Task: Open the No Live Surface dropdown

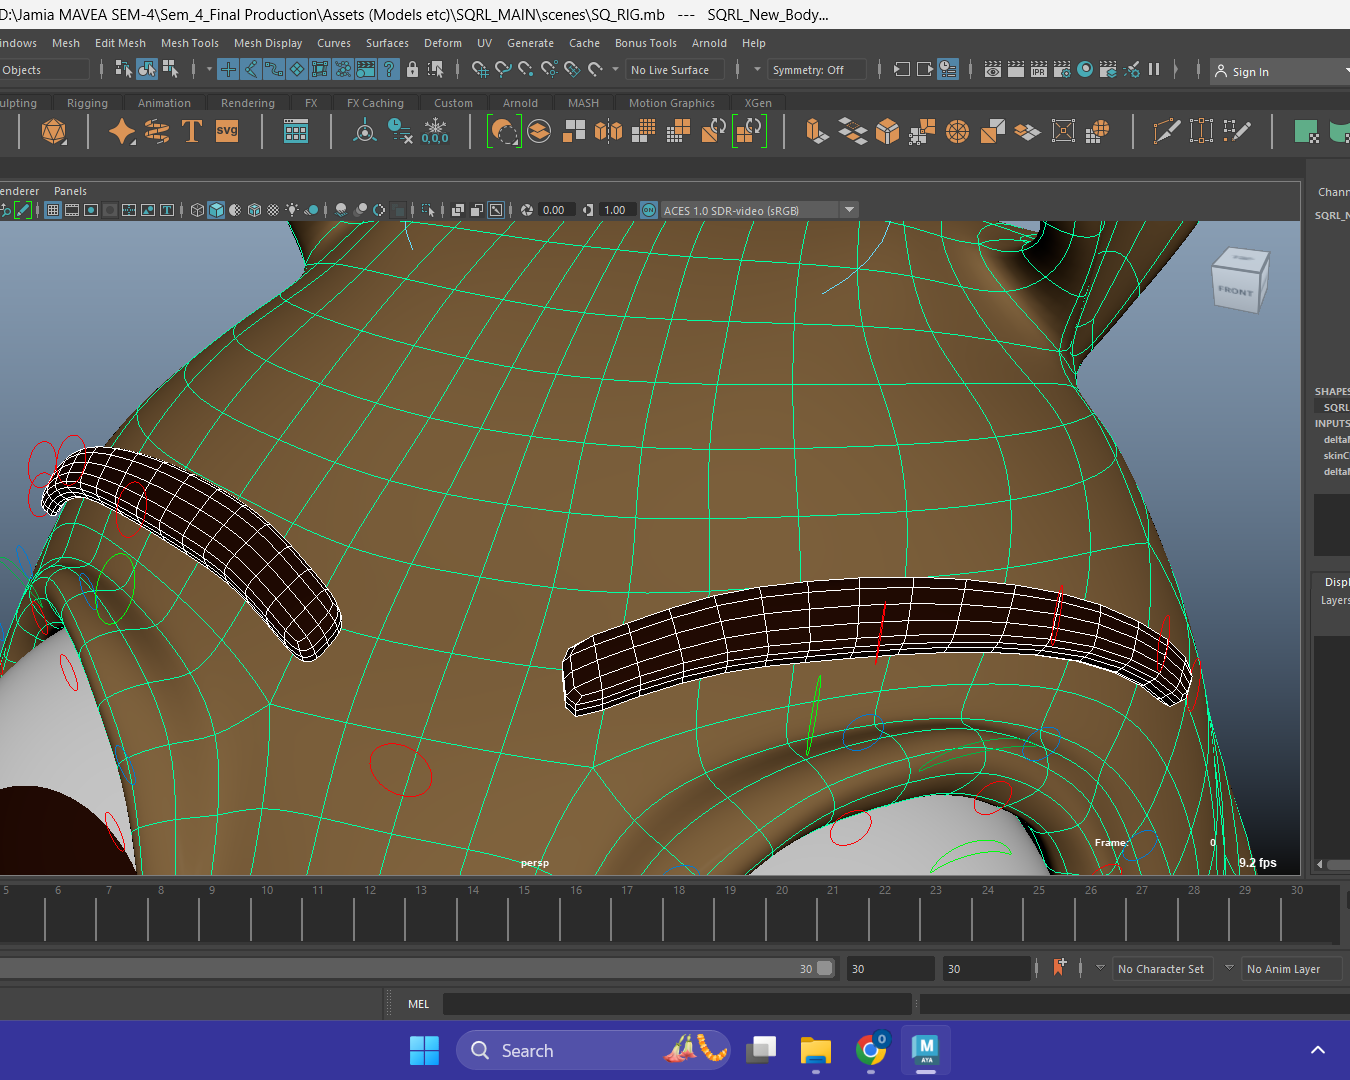Action: (x=675, y=69)
